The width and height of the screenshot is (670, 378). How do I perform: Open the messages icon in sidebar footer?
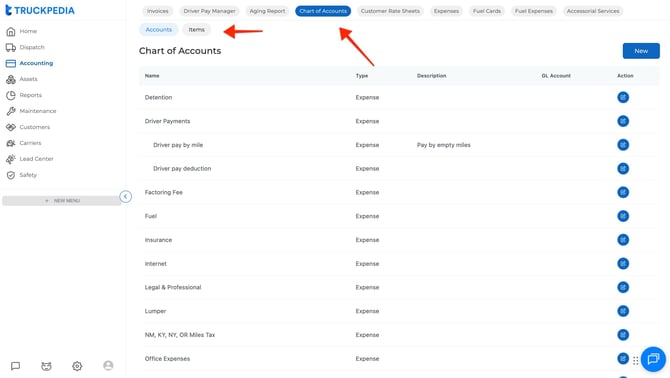click(15, 366)
